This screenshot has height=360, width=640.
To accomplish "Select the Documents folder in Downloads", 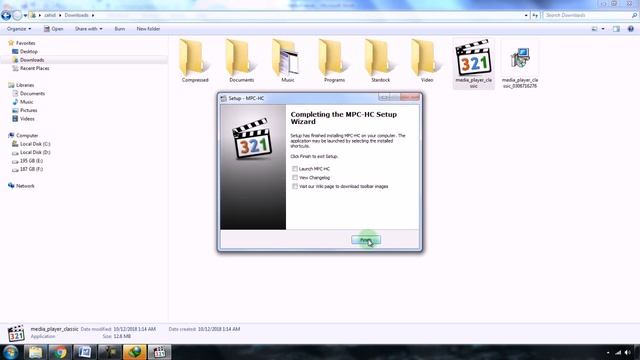I will (241, 61).
